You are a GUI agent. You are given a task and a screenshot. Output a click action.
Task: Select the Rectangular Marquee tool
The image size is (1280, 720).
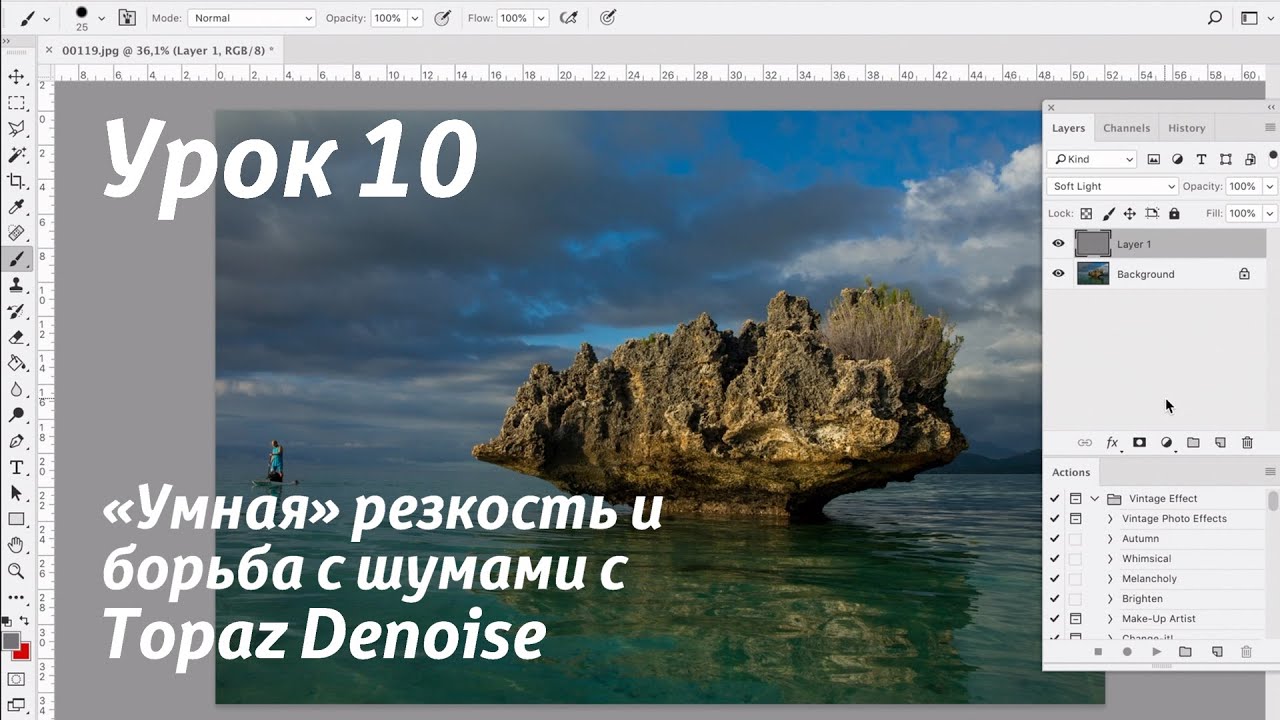click(x=16, y=103)
